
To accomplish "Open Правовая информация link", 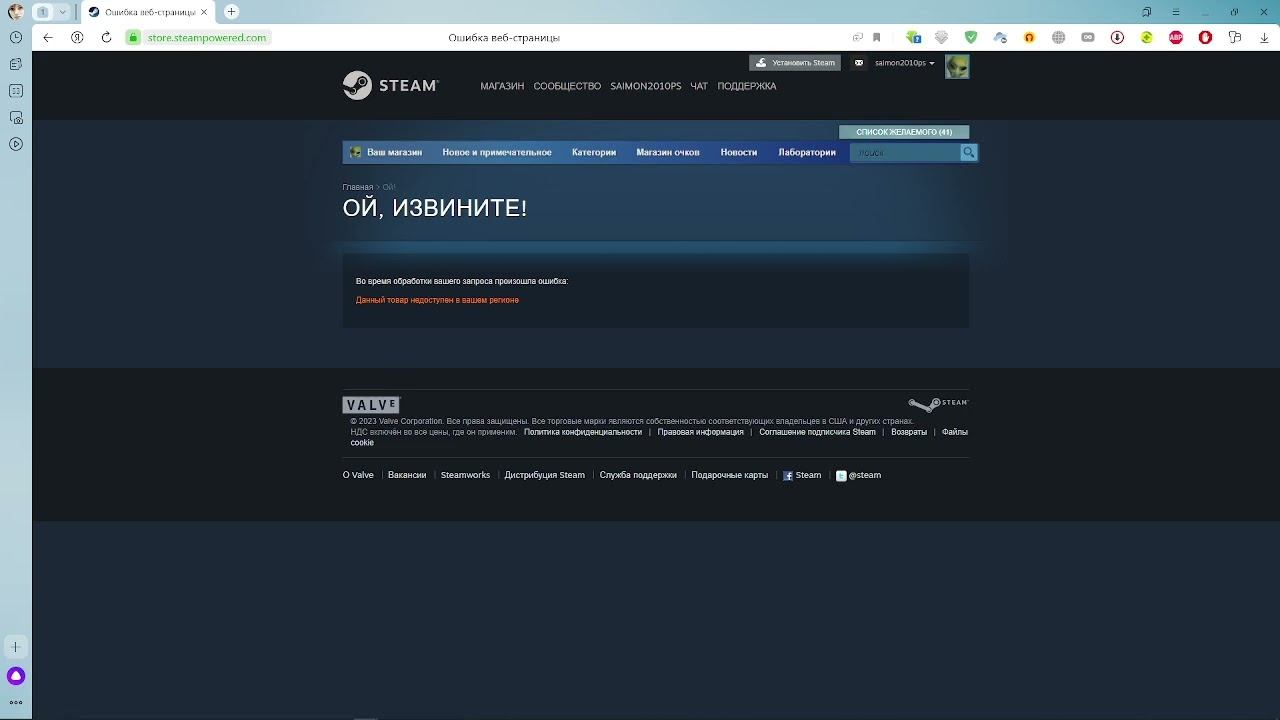I will click(701, 432).
